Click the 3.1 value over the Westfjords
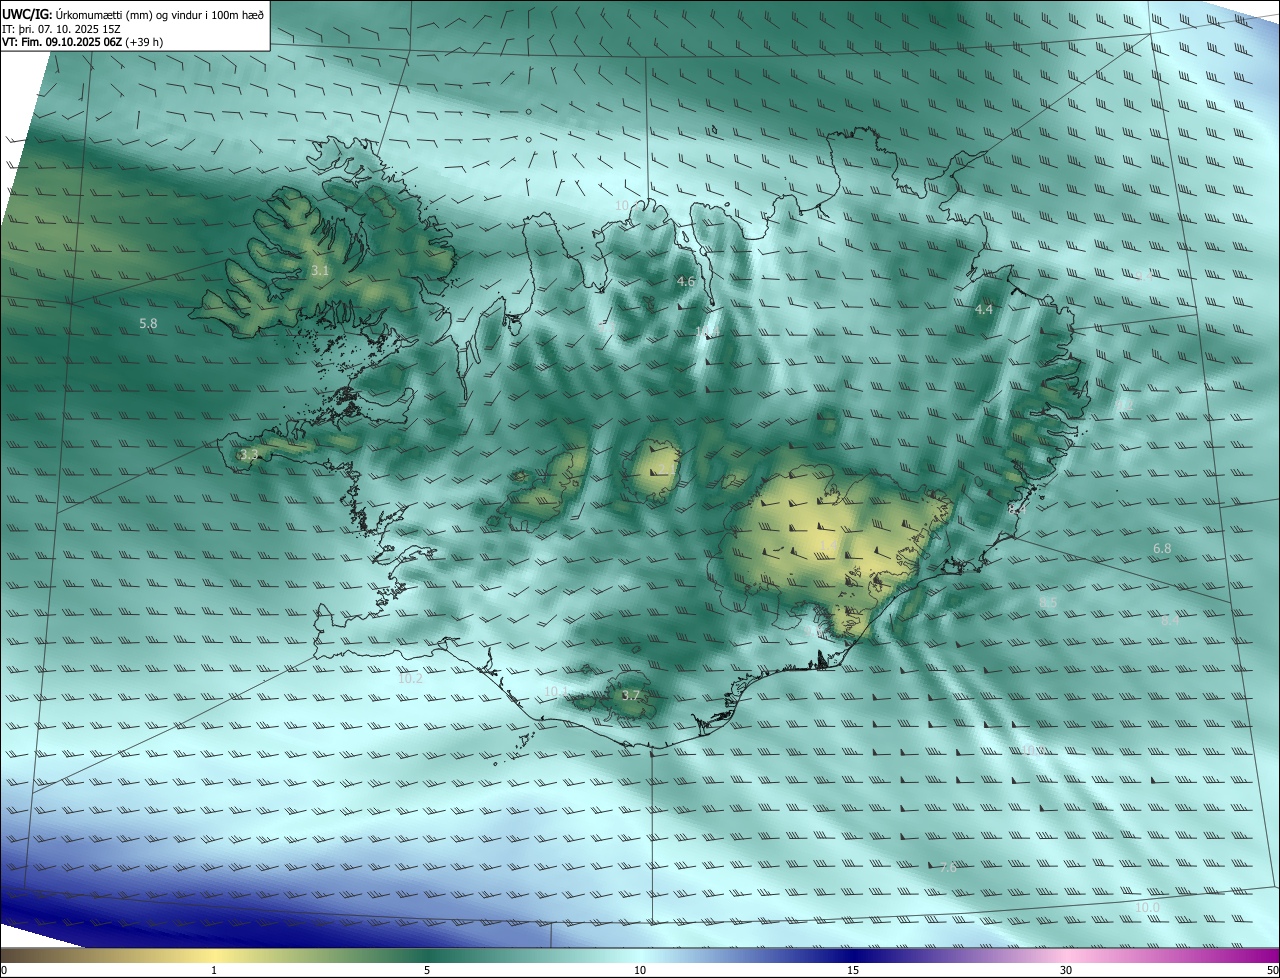 point(320,270)
